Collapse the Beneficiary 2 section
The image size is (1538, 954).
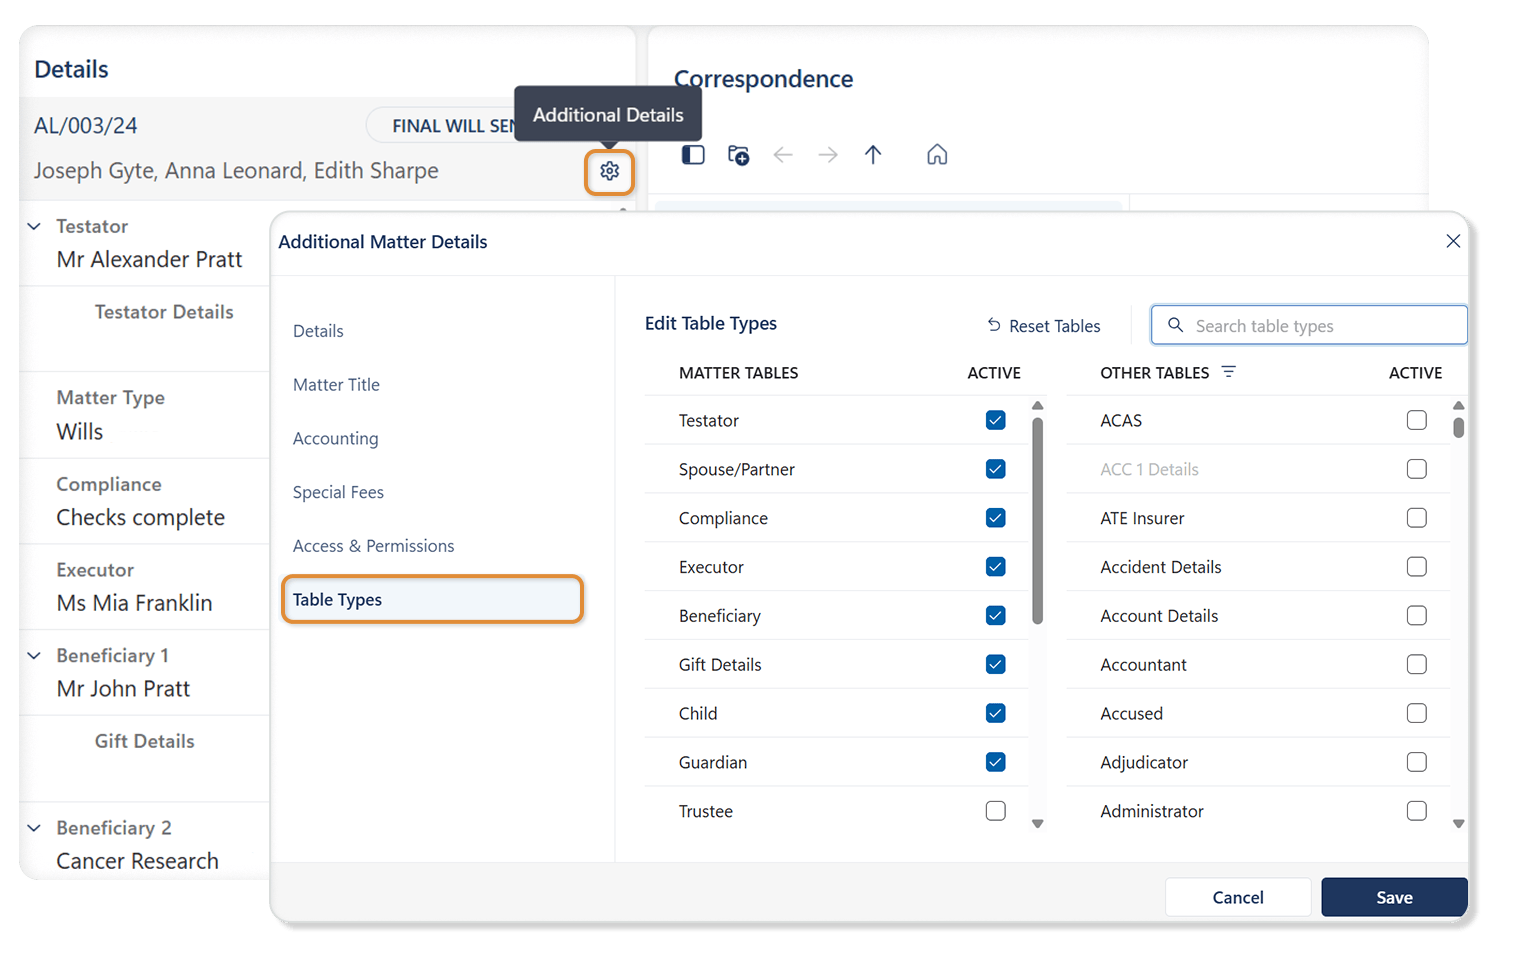[34, 828]
